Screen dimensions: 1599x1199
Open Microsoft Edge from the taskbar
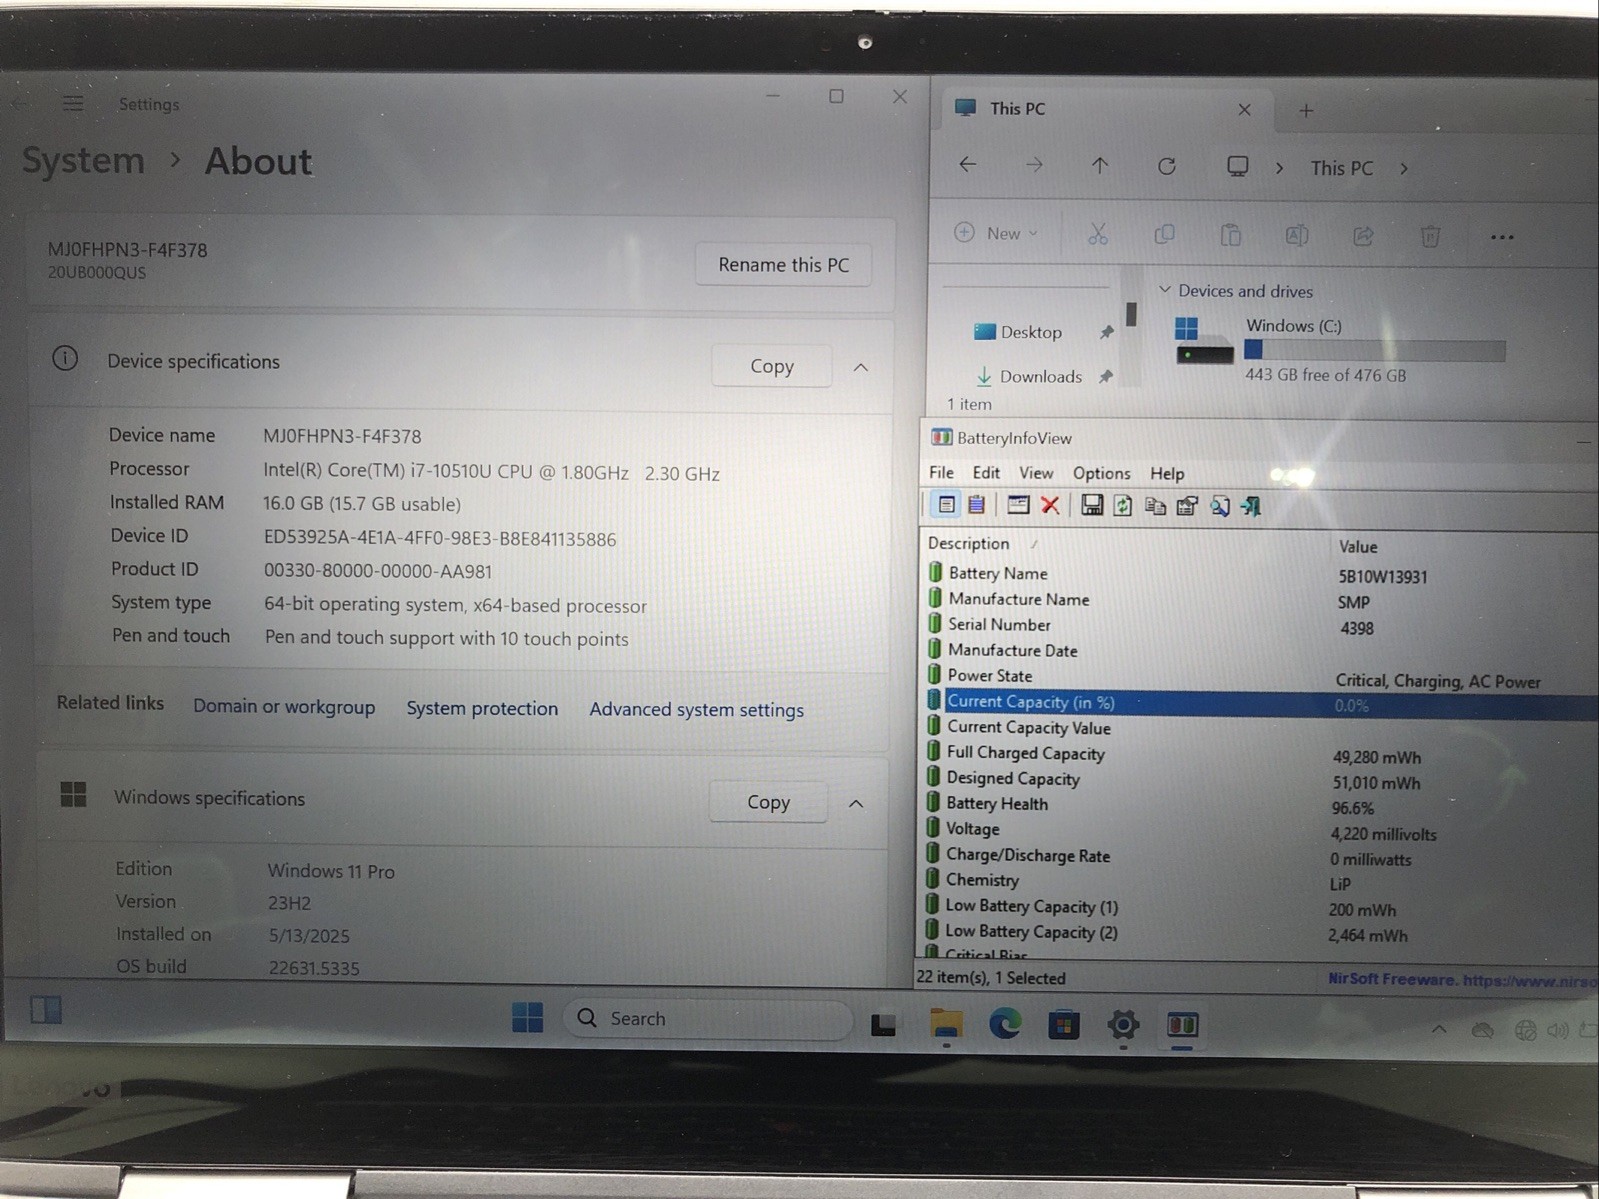pos(1005,1022)
